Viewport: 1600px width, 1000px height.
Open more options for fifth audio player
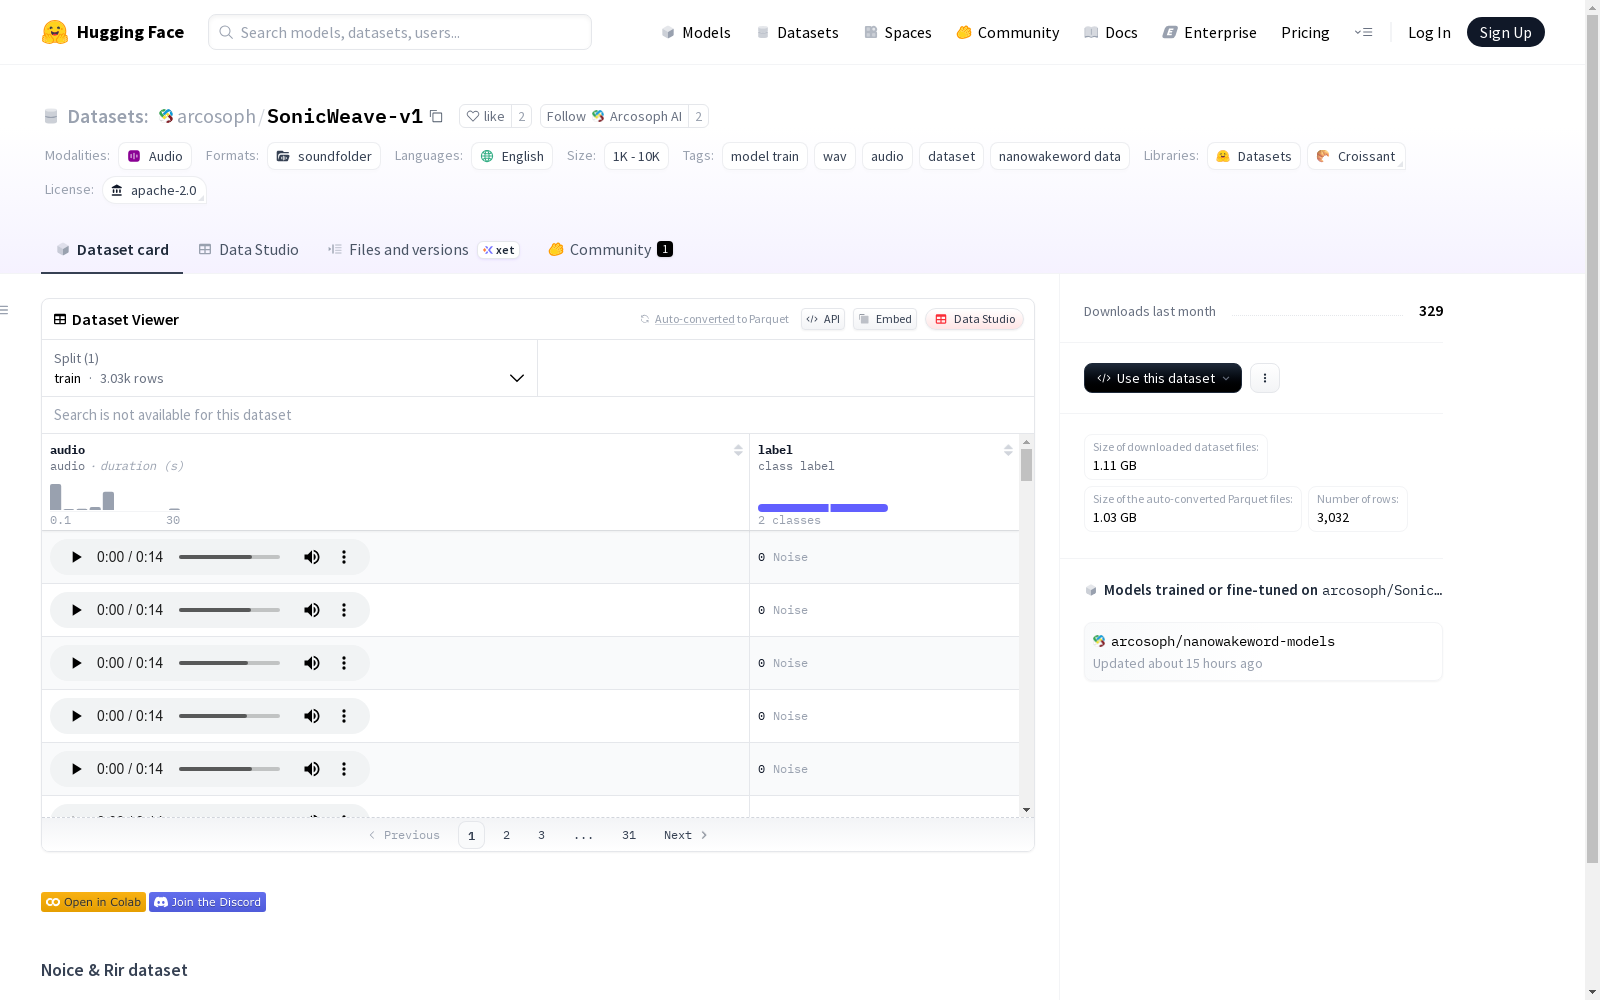click(344, 769)
